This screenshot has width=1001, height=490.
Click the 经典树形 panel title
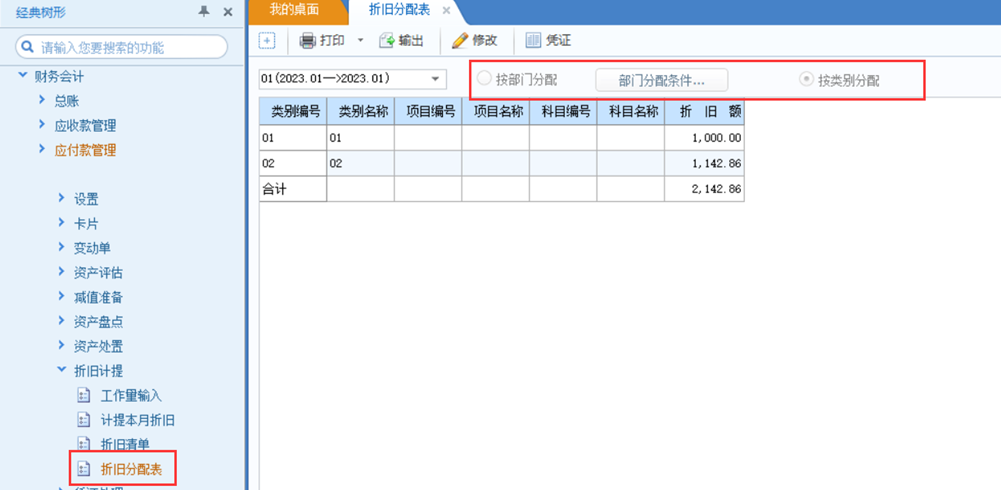coord(41,11)
